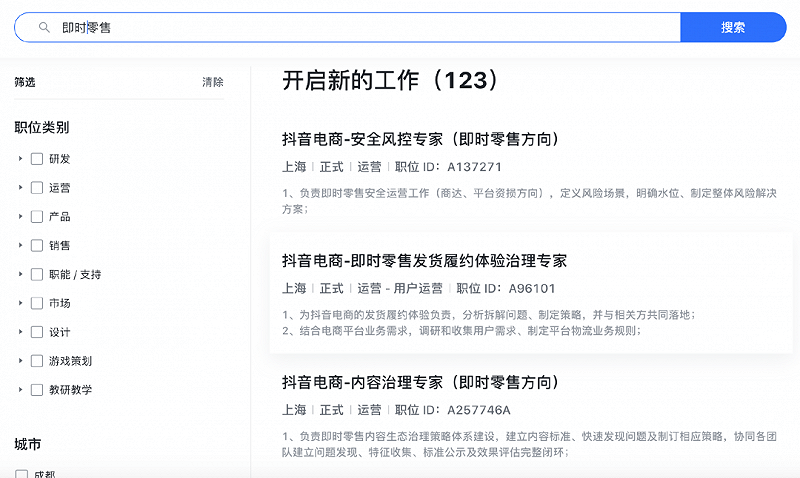Open 抖音电商-即时零售发货履约体验治理专家 job posting

(424, 261)
